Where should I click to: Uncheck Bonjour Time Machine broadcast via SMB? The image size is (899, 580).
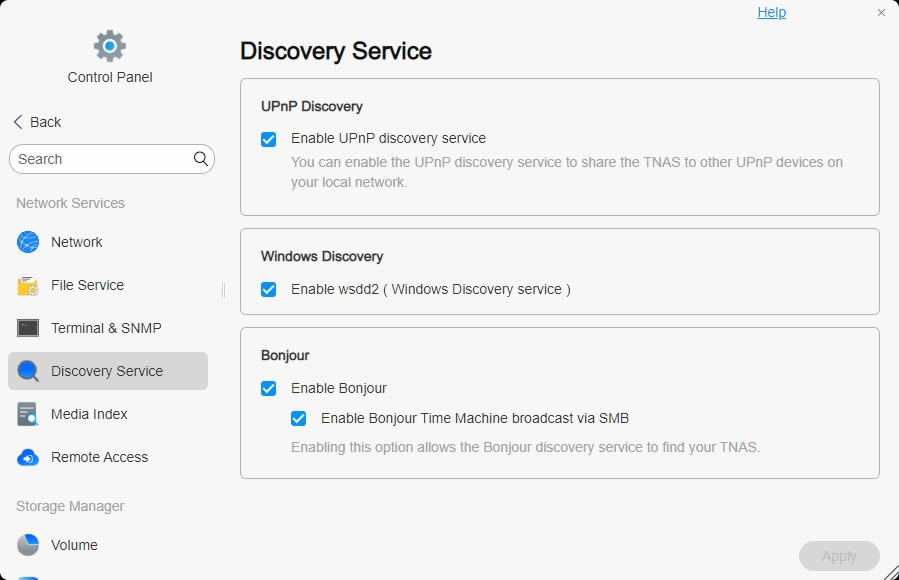298,418
